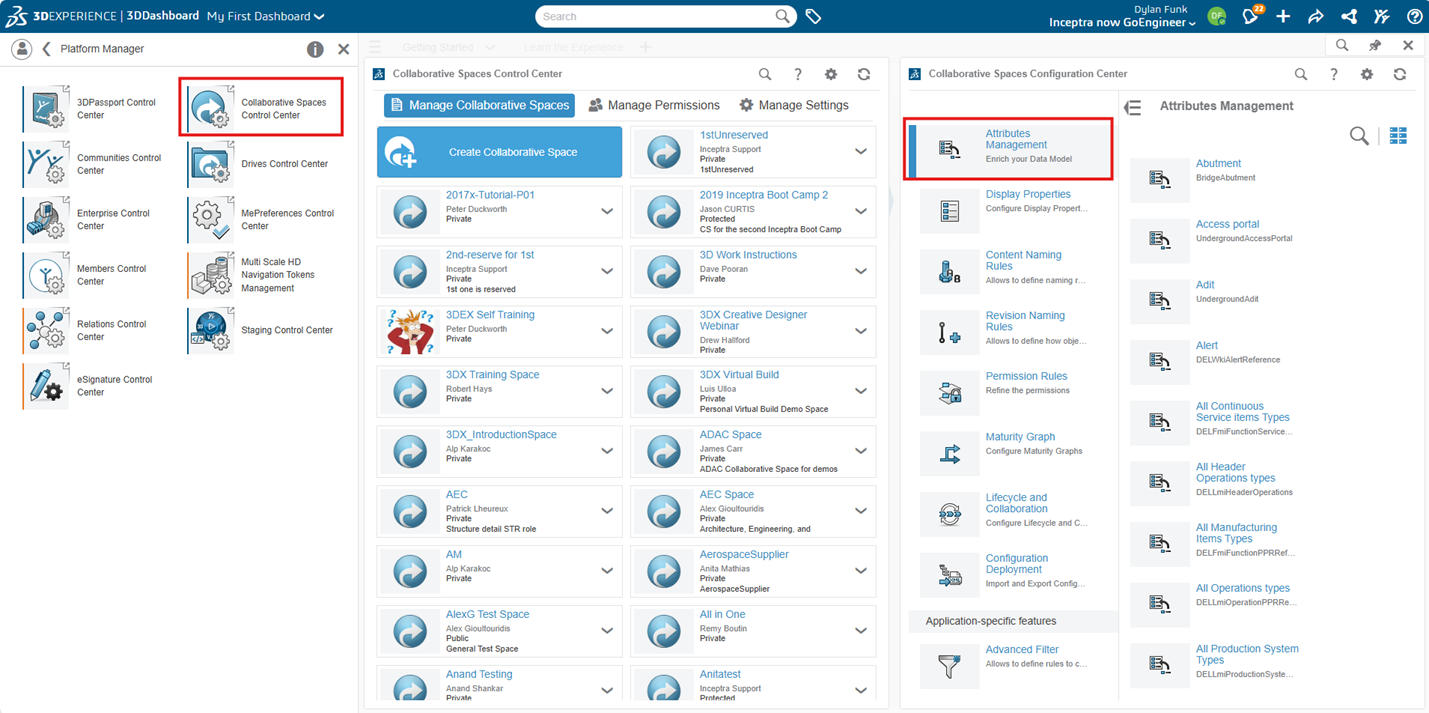Image resolution: width=1429 pixels, height=713 pixels.
Task: Open Relations Control Center icon
Action: [x=46, y=330]
